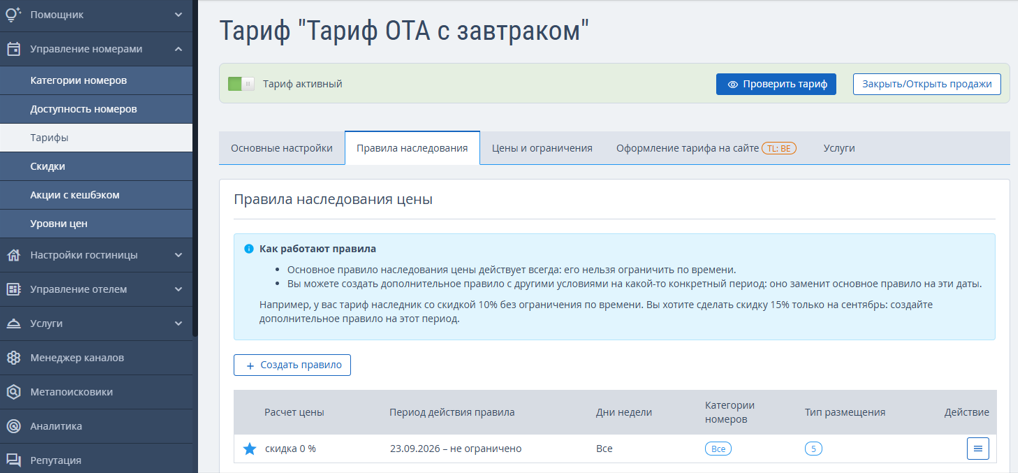Click the Дни недели column header
The height and width of the screenshot is (473, 1018).
pyautogui.click(x=623, y=412)
